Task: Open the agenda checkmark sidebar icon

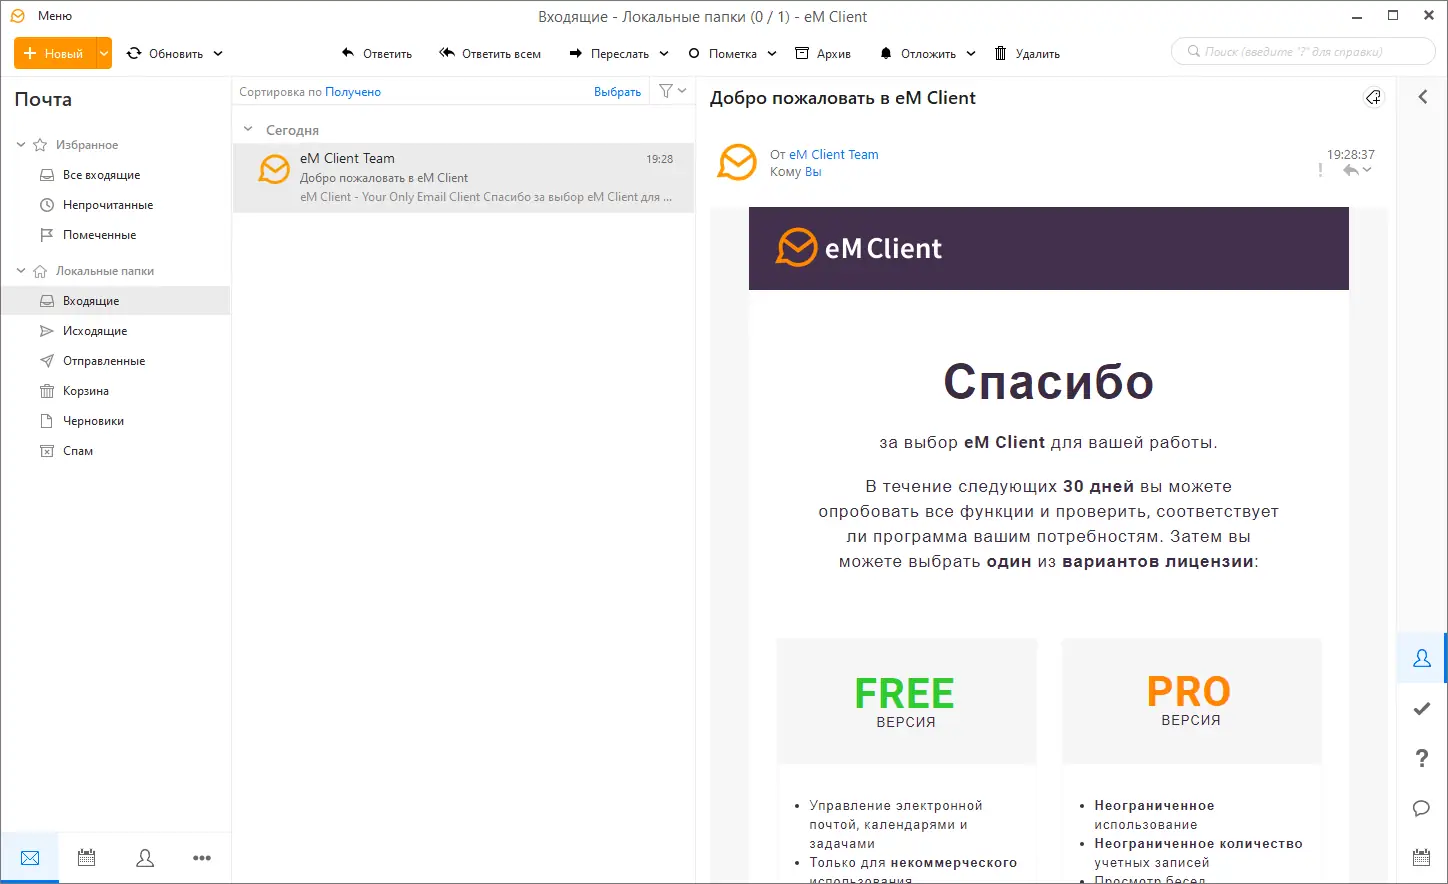Action: pyautogui.click(x=1422, y=708)
